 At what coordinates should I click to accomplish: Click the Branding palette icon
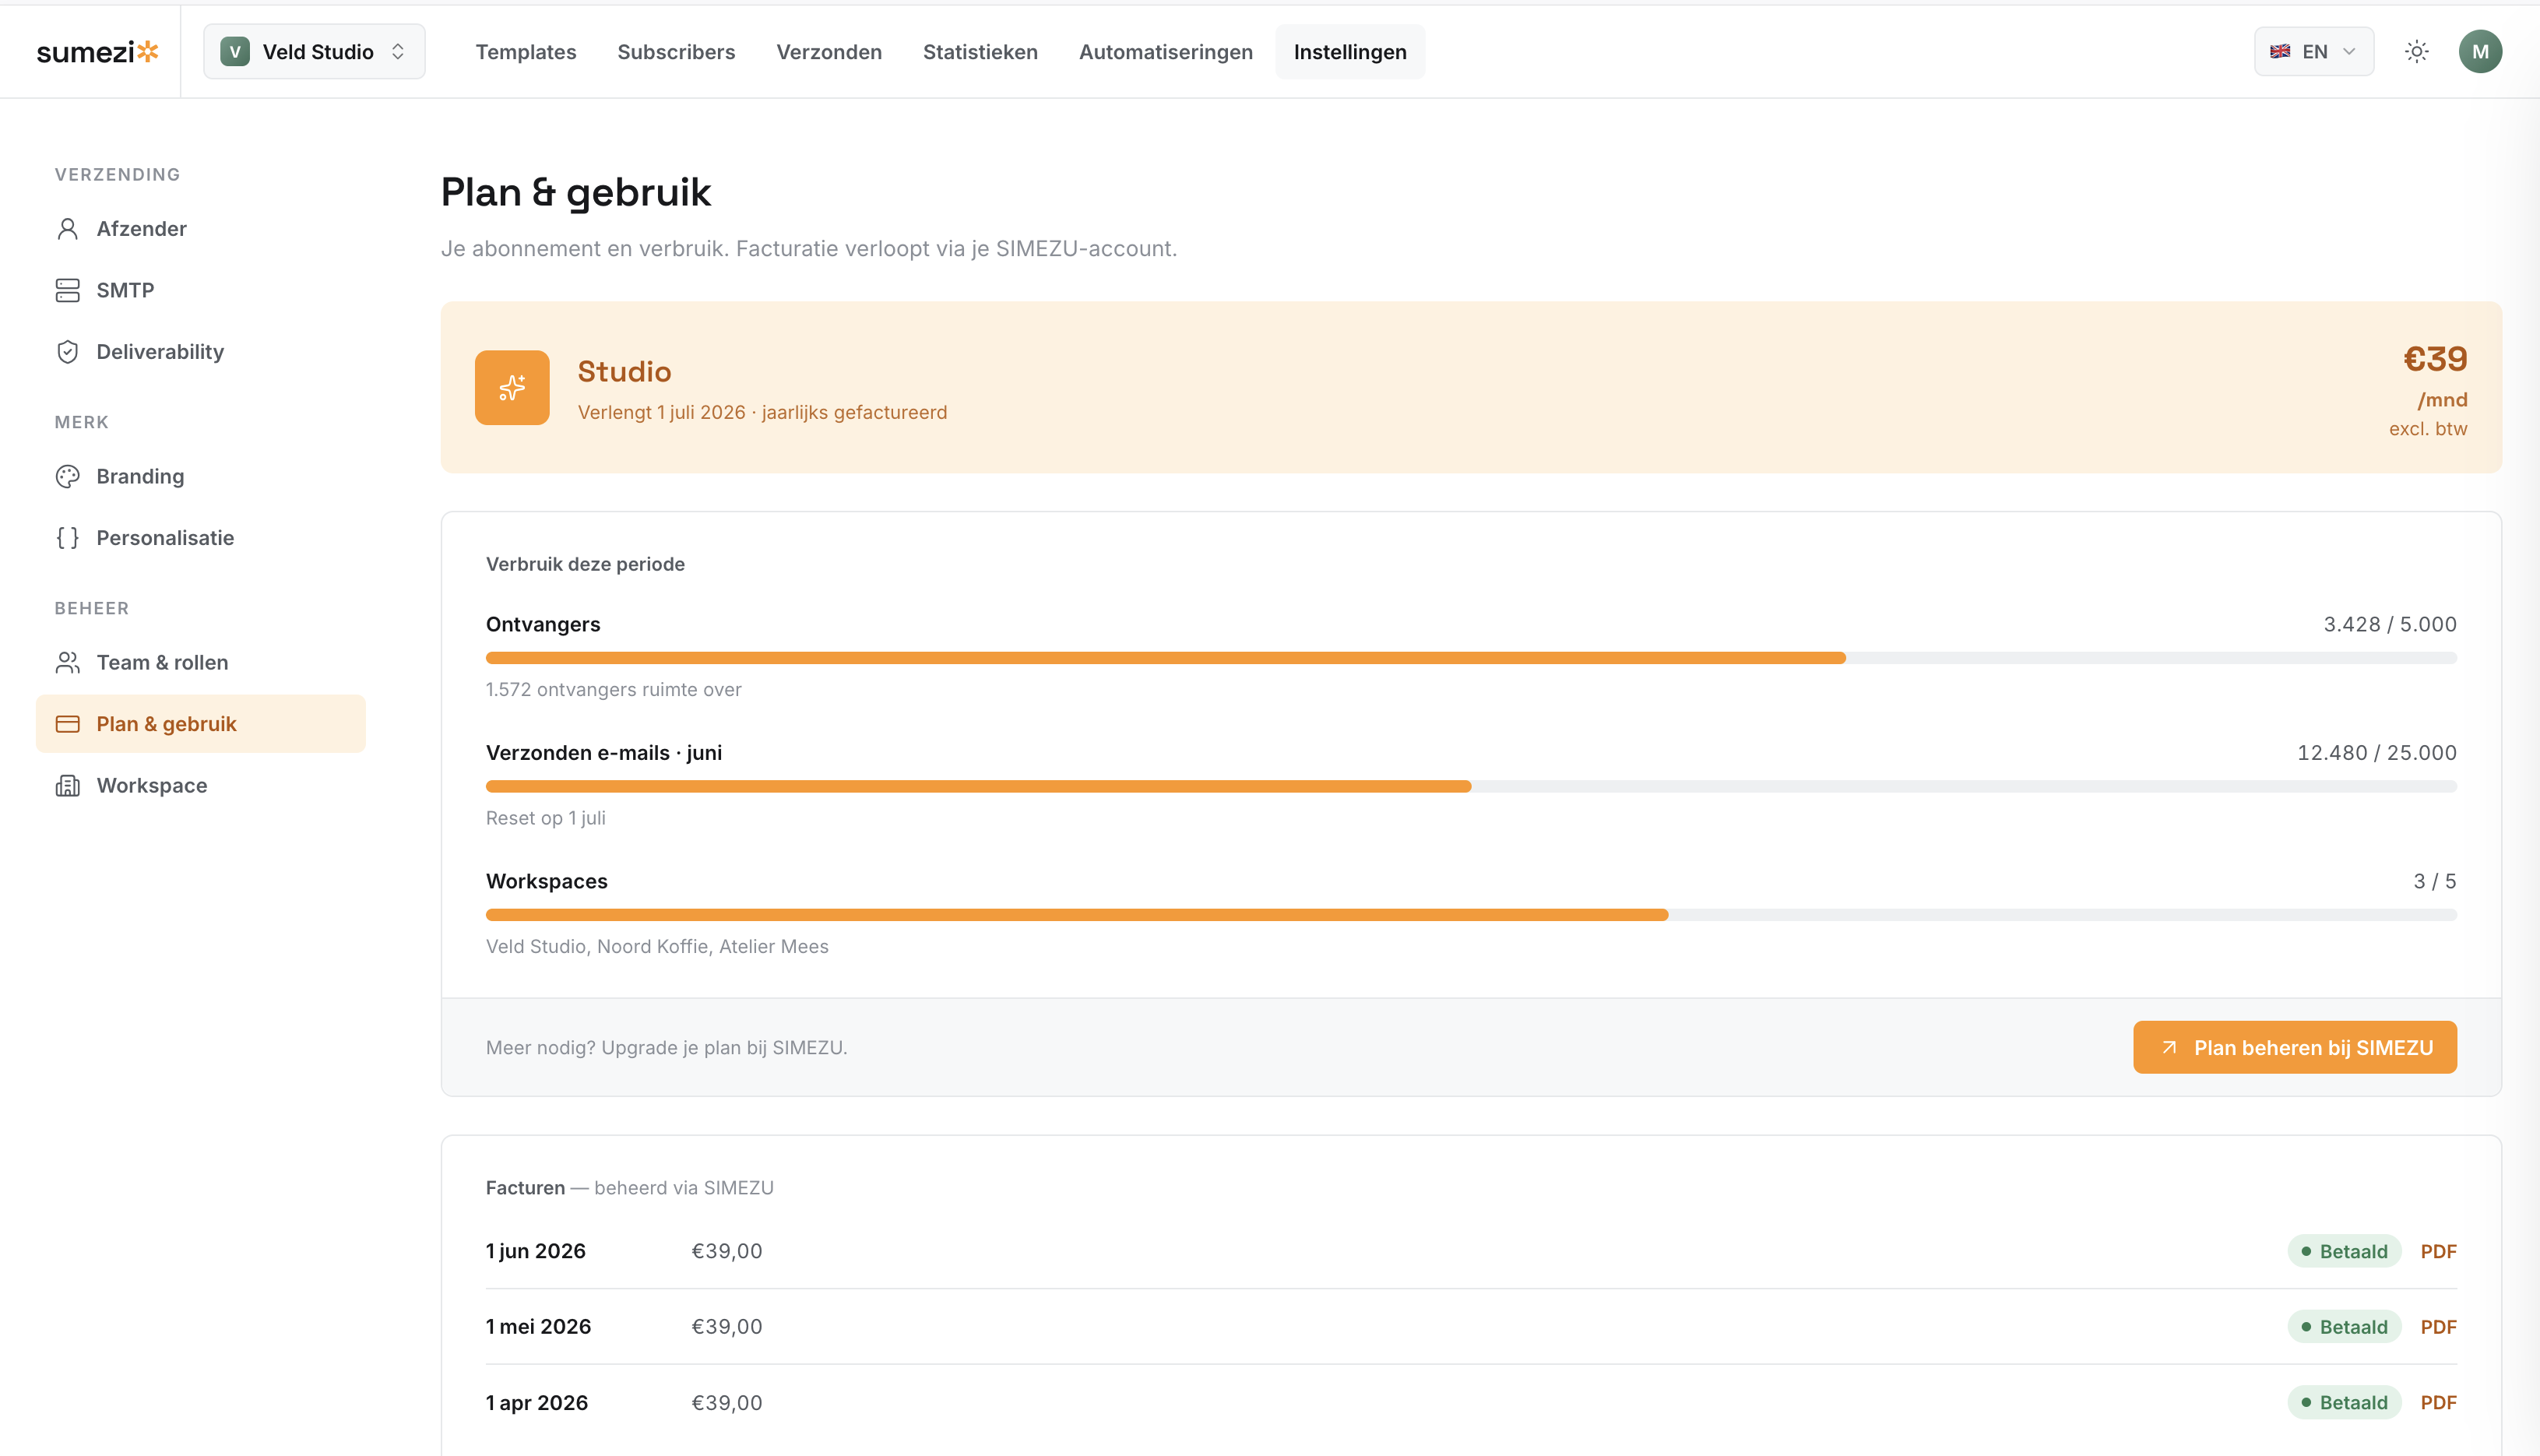pos(67,476)
